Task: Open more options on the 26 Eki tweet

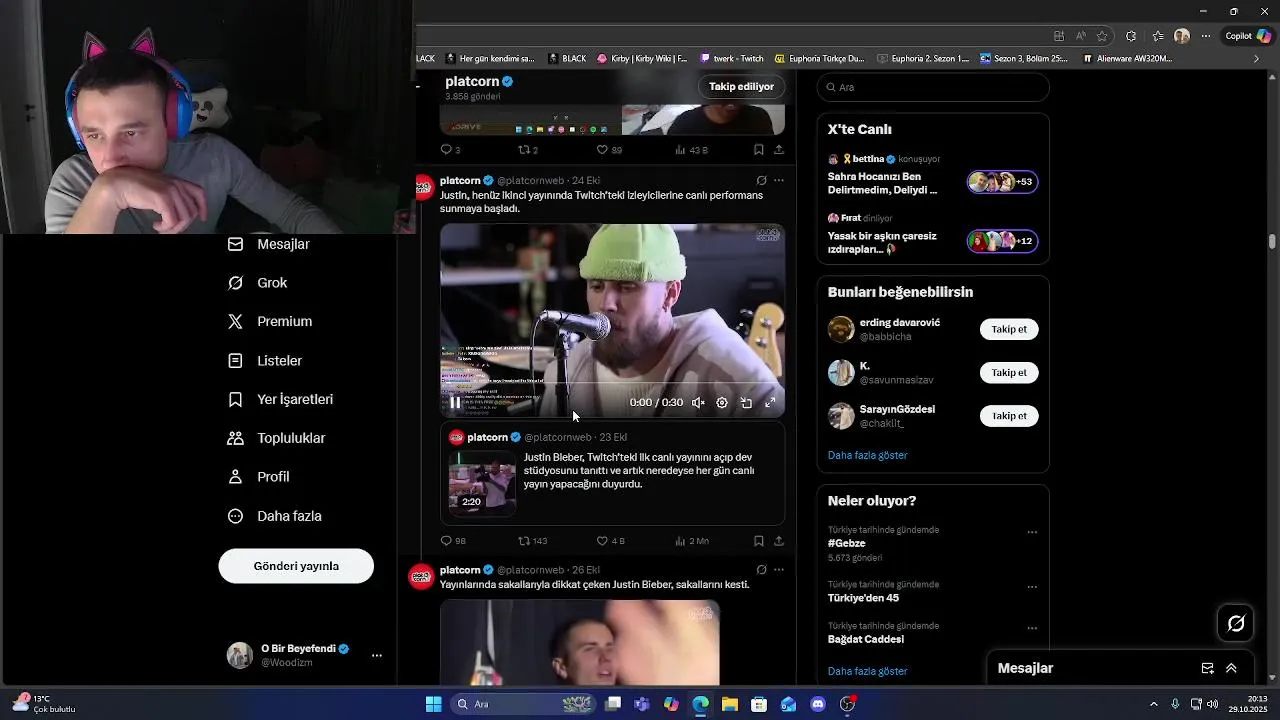Action: (779, 570)
